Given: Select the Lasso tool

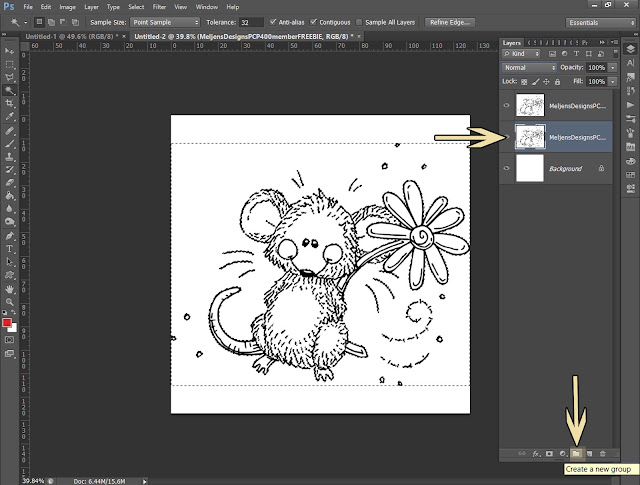Looking at the screenshot, I should [x=9, y=78].
